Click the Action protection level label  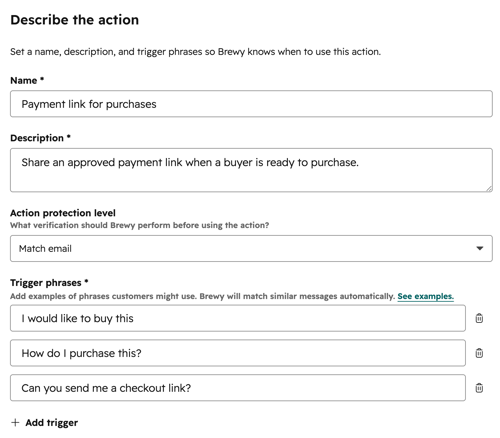tap(63, 213)
